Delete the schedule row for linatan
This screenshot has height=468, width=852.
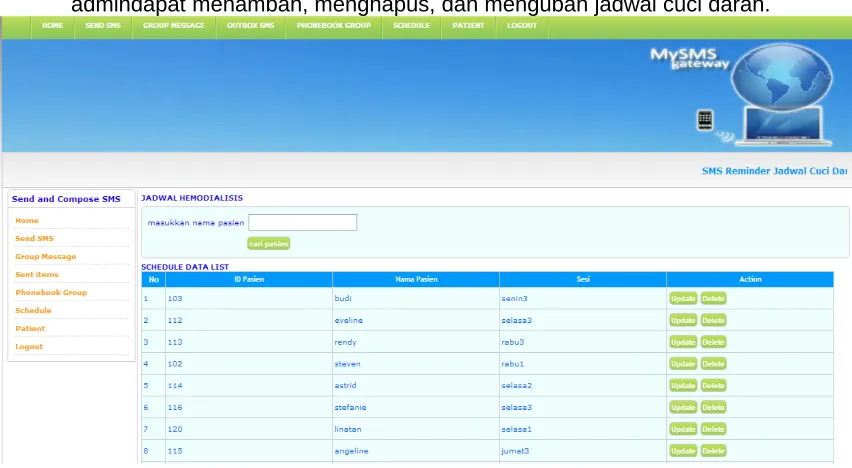[713, 429]
